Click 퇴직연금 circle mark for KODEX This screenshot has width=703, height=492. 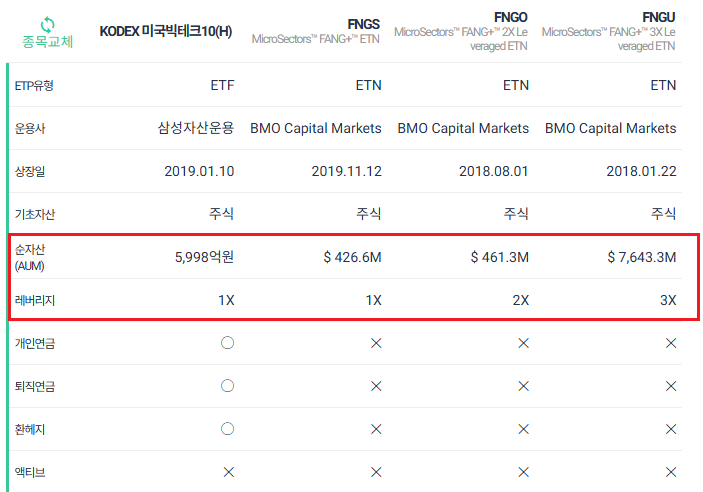pos(227,386)
